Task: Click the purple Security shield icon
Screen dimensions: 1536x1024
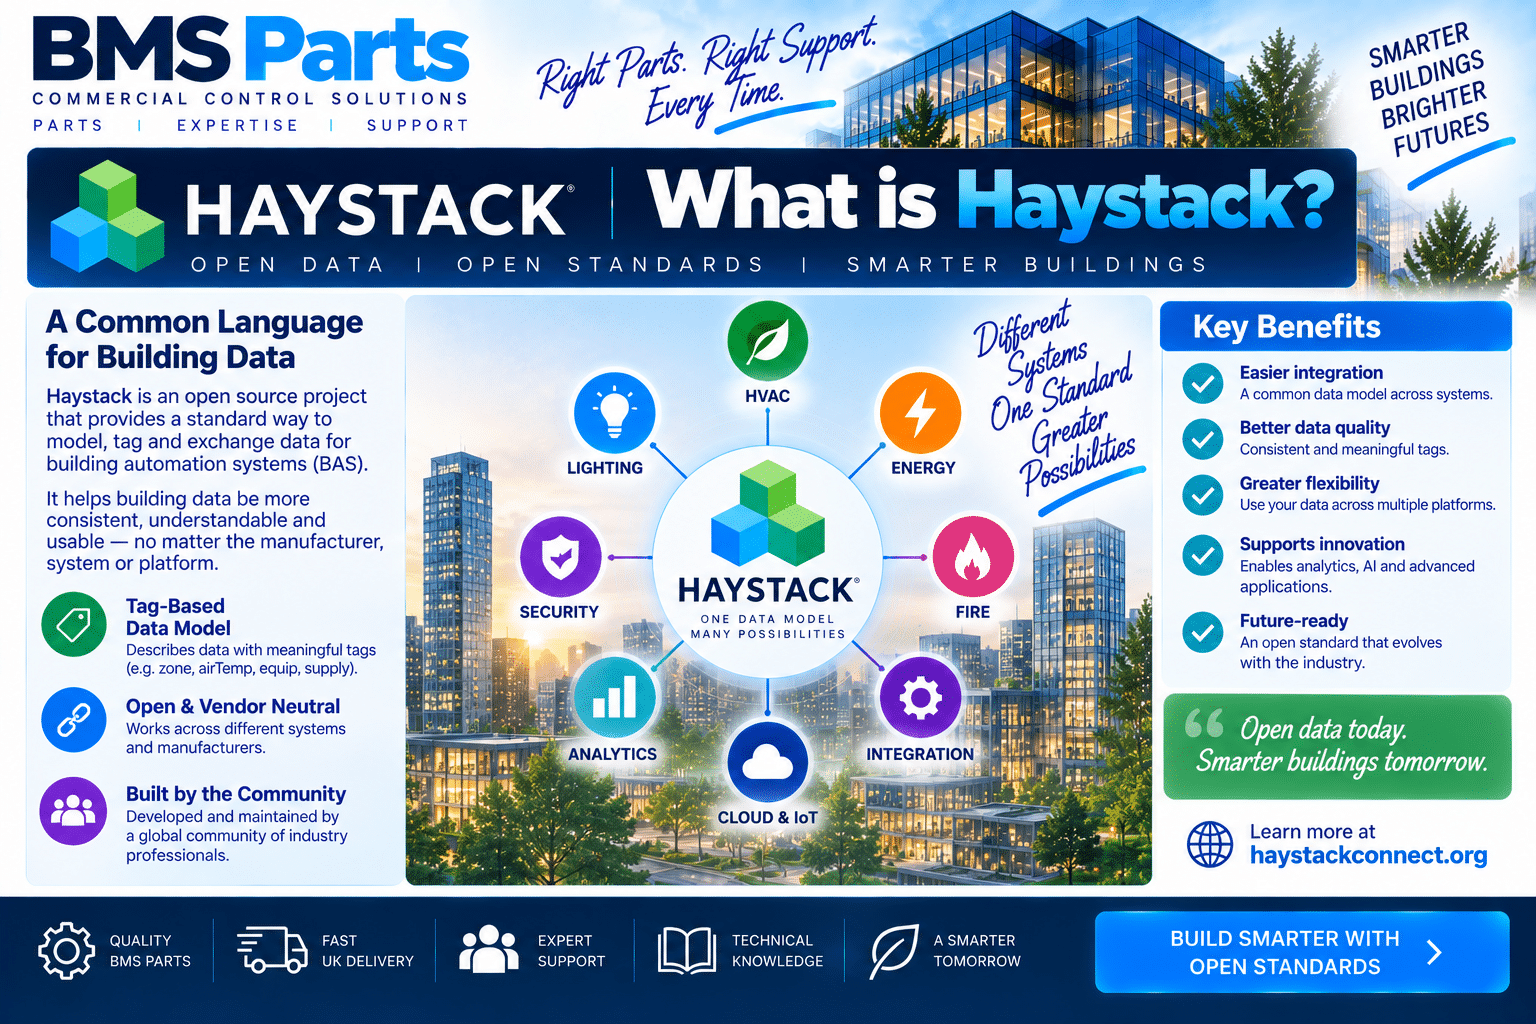Action: (561, 557)
